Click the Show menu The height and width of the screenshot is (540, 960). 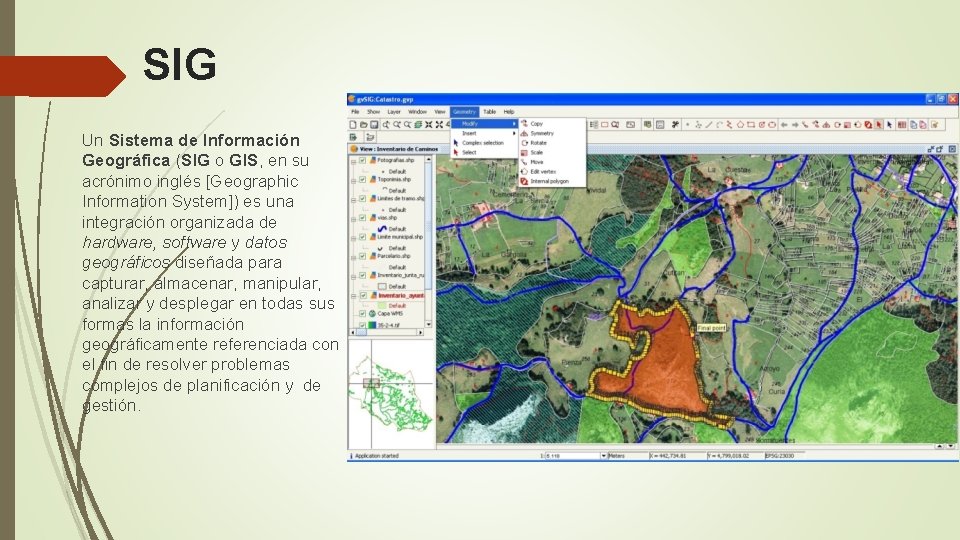[x=373, y=112]
